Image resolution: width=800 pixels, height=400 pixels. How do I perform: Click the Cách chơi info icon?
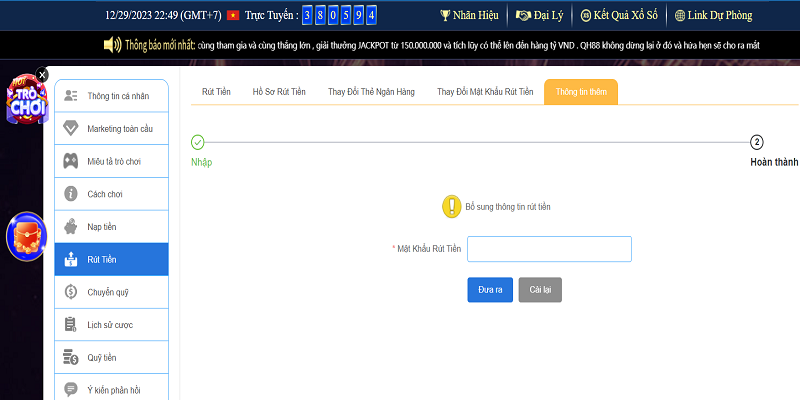click(71, 194)
